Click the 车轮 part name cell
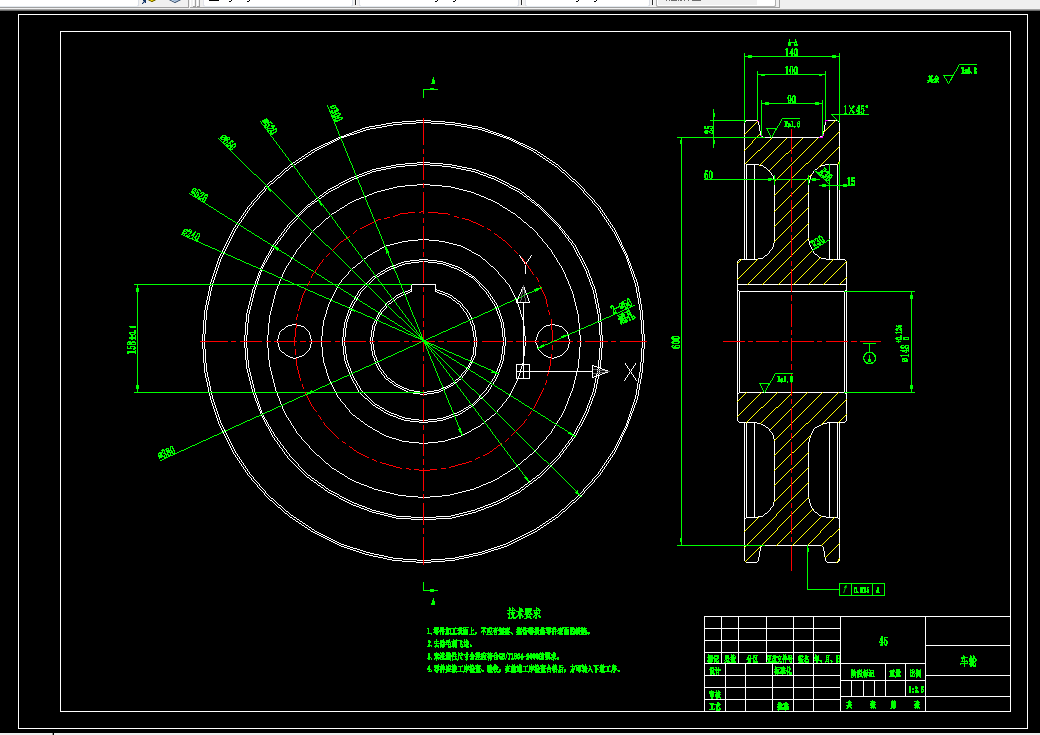 point(968,661)
